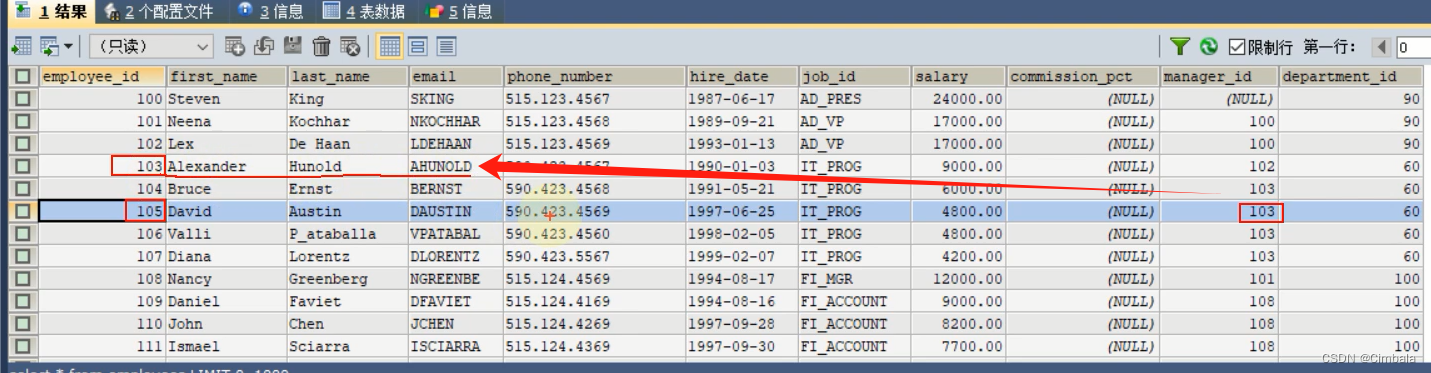Click the commission_pct column header

(x=1083, y=77)
